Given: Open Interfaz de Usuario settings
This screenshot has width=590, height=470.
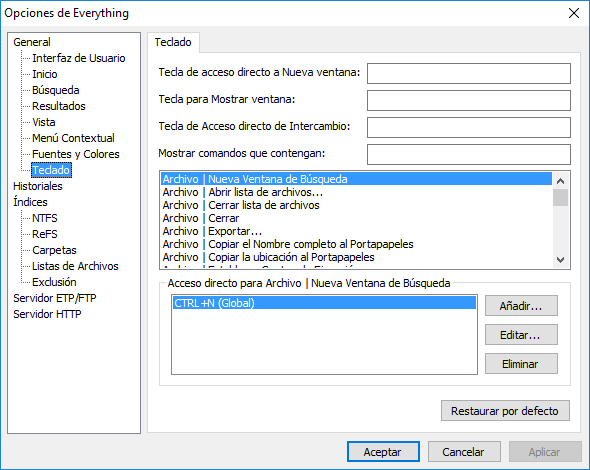Looking at the screenshot, I should point(79,58).
